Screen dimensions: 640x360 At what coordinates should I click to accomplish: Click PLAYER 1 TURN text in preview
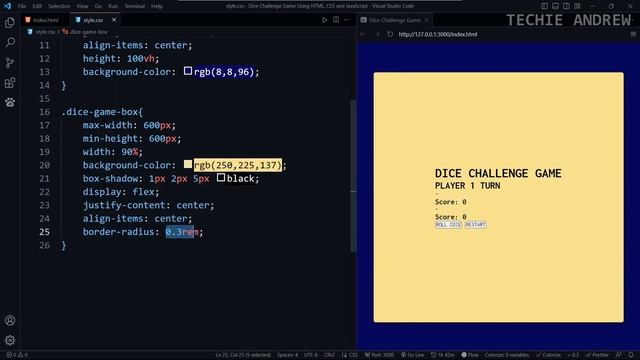tap(467, 186)
